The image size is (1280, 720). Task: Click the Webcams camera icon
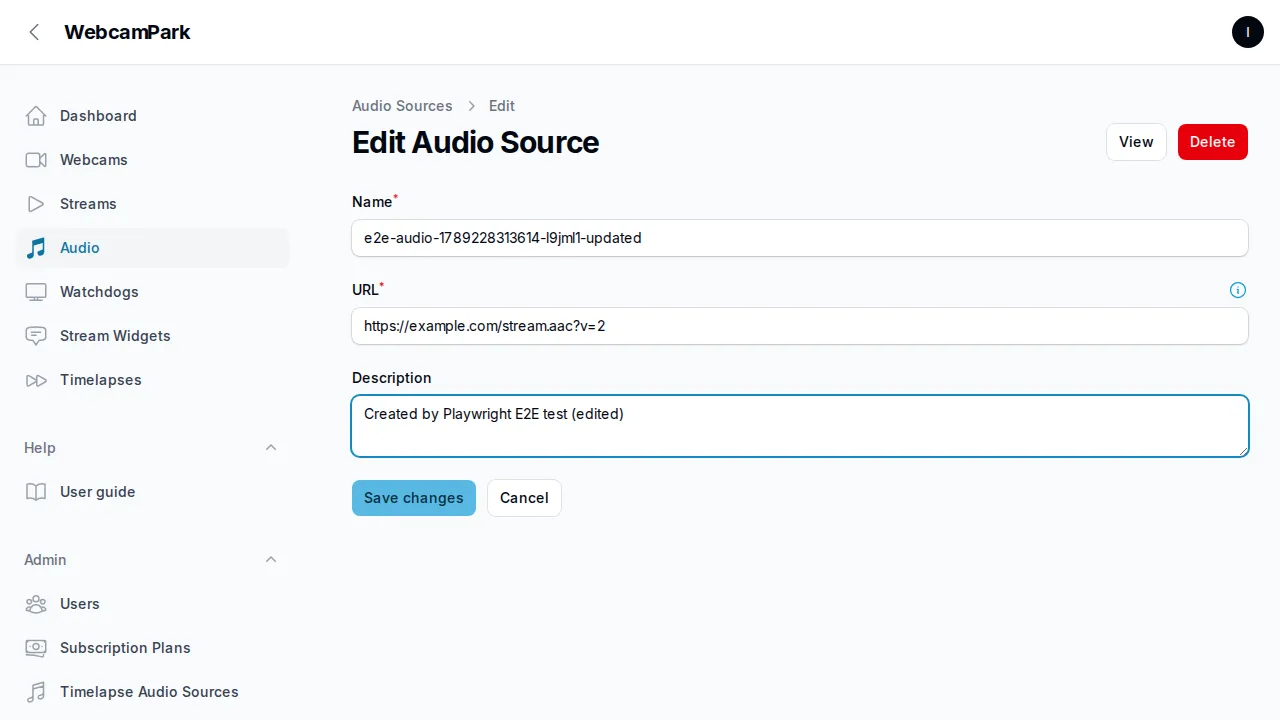pyautogui.click(x=36, y=160)
